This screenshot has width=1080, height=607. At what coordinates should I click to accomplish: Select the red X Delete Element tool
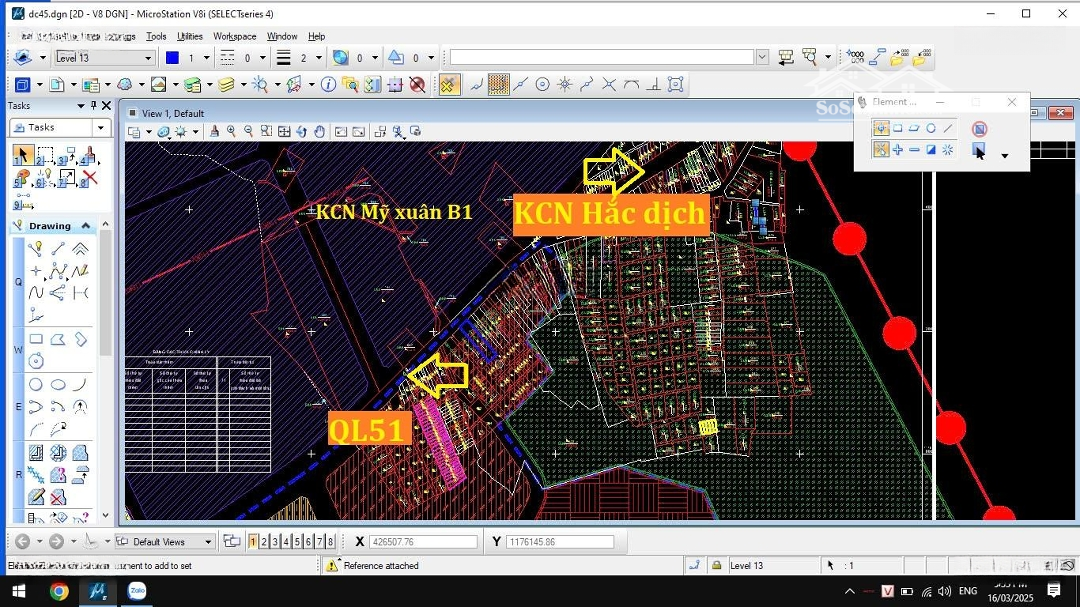tap(89, 178)
